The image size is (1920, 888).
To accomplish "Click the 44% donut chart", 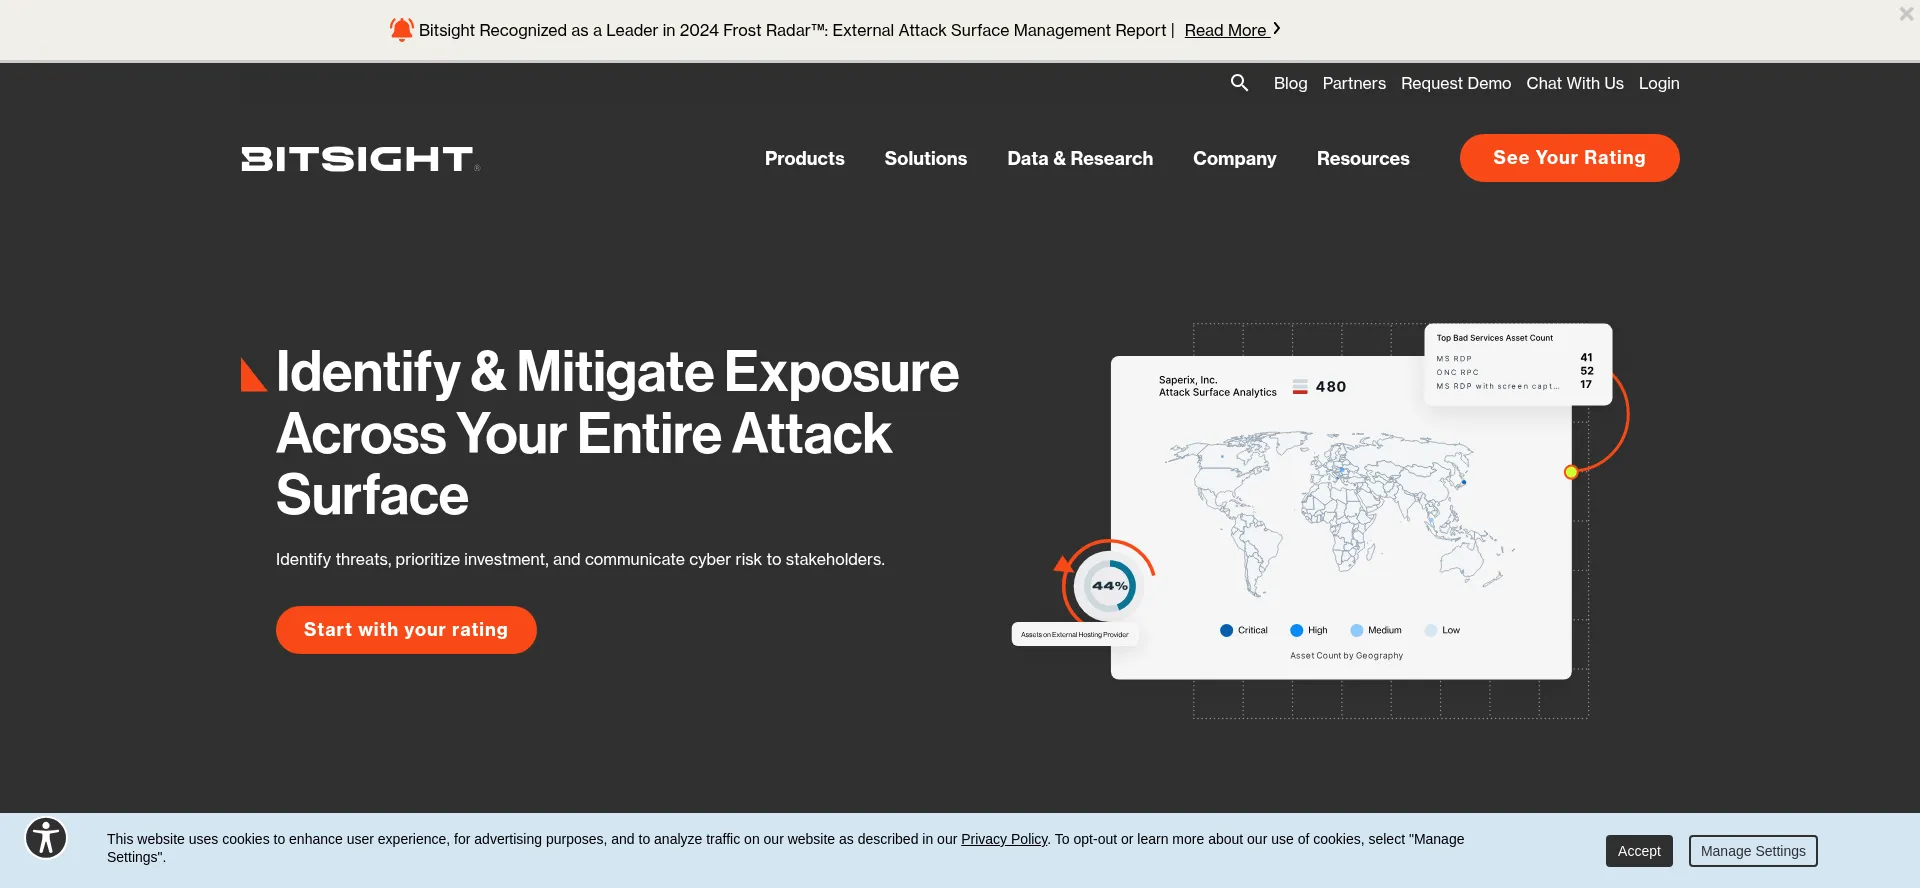I will [1109, 586].
